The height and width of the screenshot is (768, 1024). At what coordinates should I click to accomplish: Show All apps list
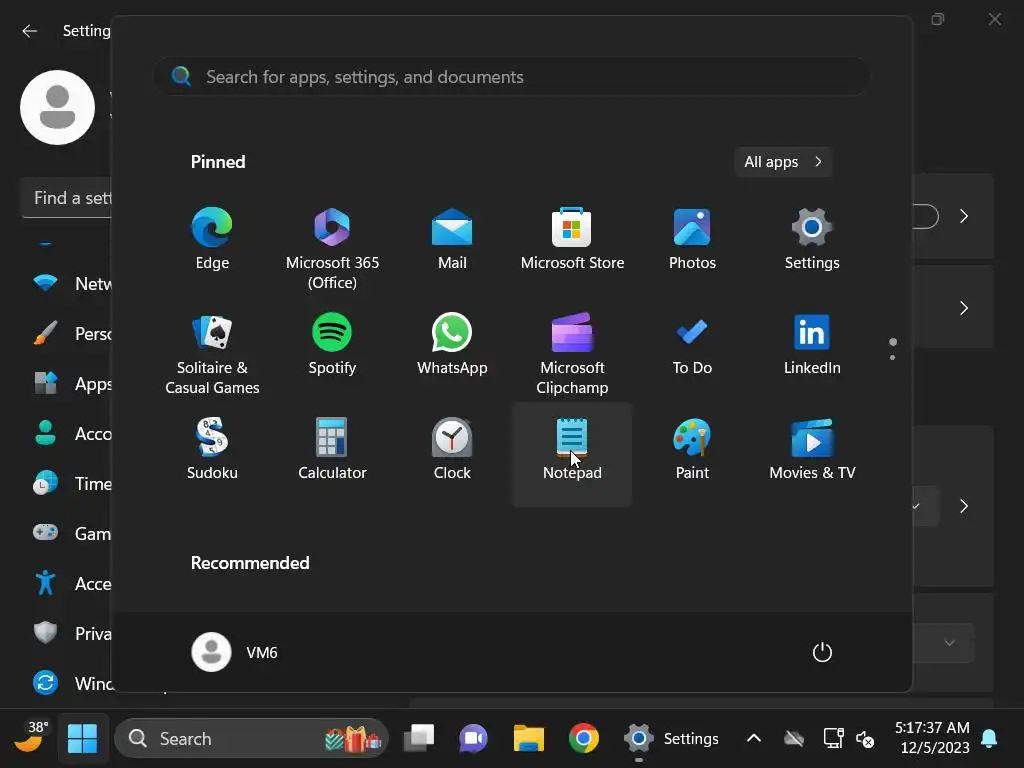click(x=782, y=162)
